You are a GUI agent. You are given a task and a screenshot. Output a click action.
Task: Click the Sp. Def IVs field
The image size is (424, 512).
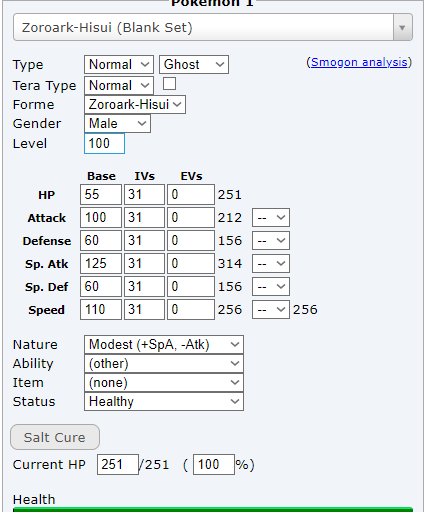pos(144,286)
